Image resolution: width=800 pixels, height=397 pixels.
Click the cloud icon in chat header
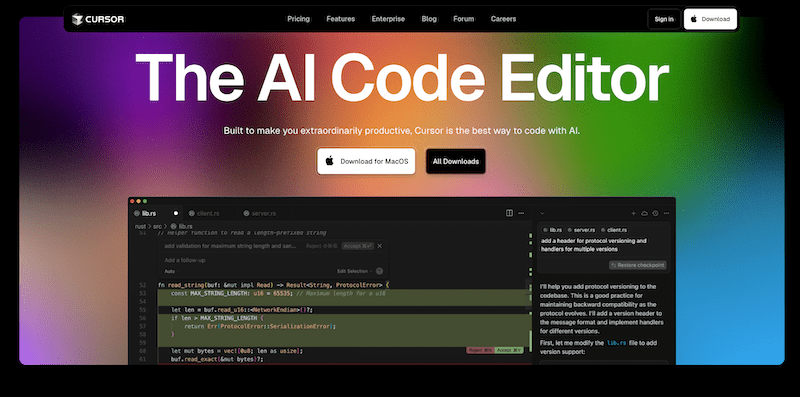[x=644, y=213]
